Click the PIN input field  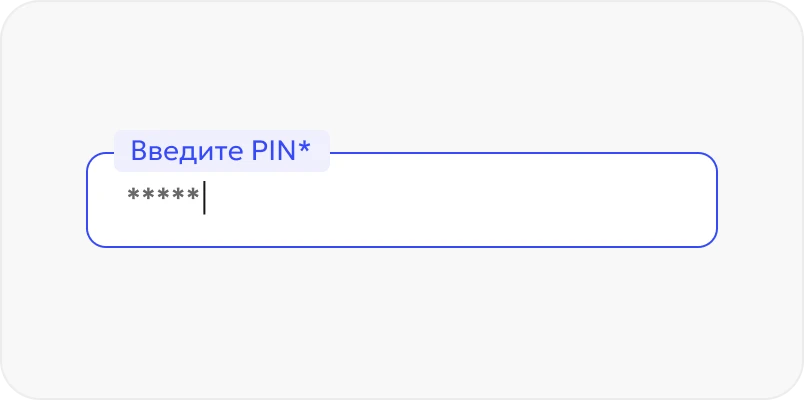click(x=400, y=200)
